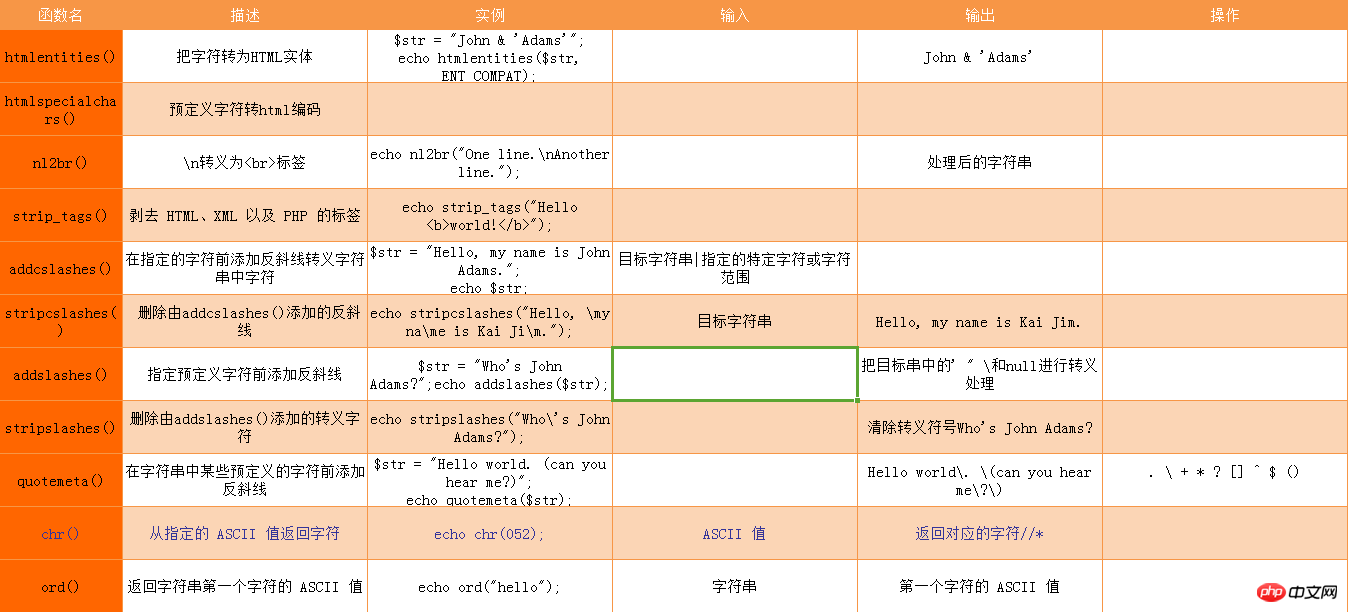Click the 删除由addcslashes()添加的反斜线 description cell
The width and height of the screenshot is (1348, 612).
pyautogui.click(x=245, y=321)
